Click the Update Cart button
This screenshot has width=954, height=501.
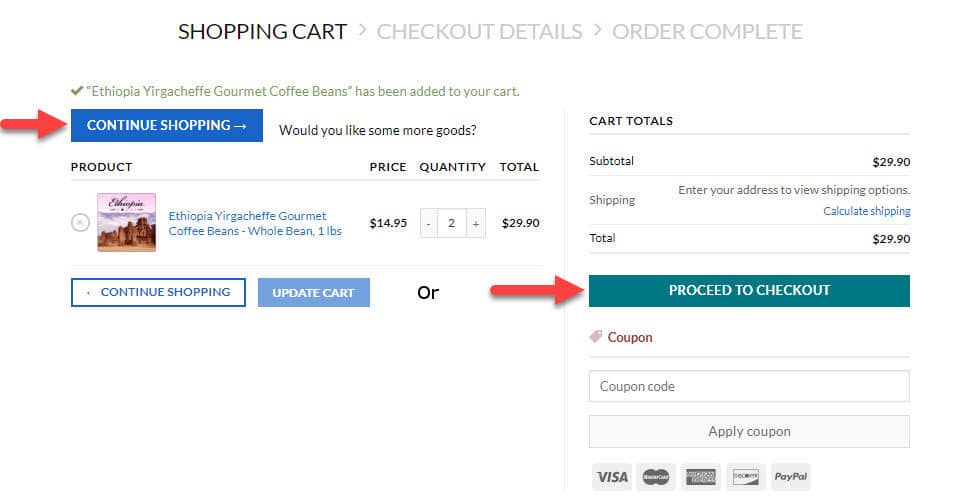click(313, 293)
